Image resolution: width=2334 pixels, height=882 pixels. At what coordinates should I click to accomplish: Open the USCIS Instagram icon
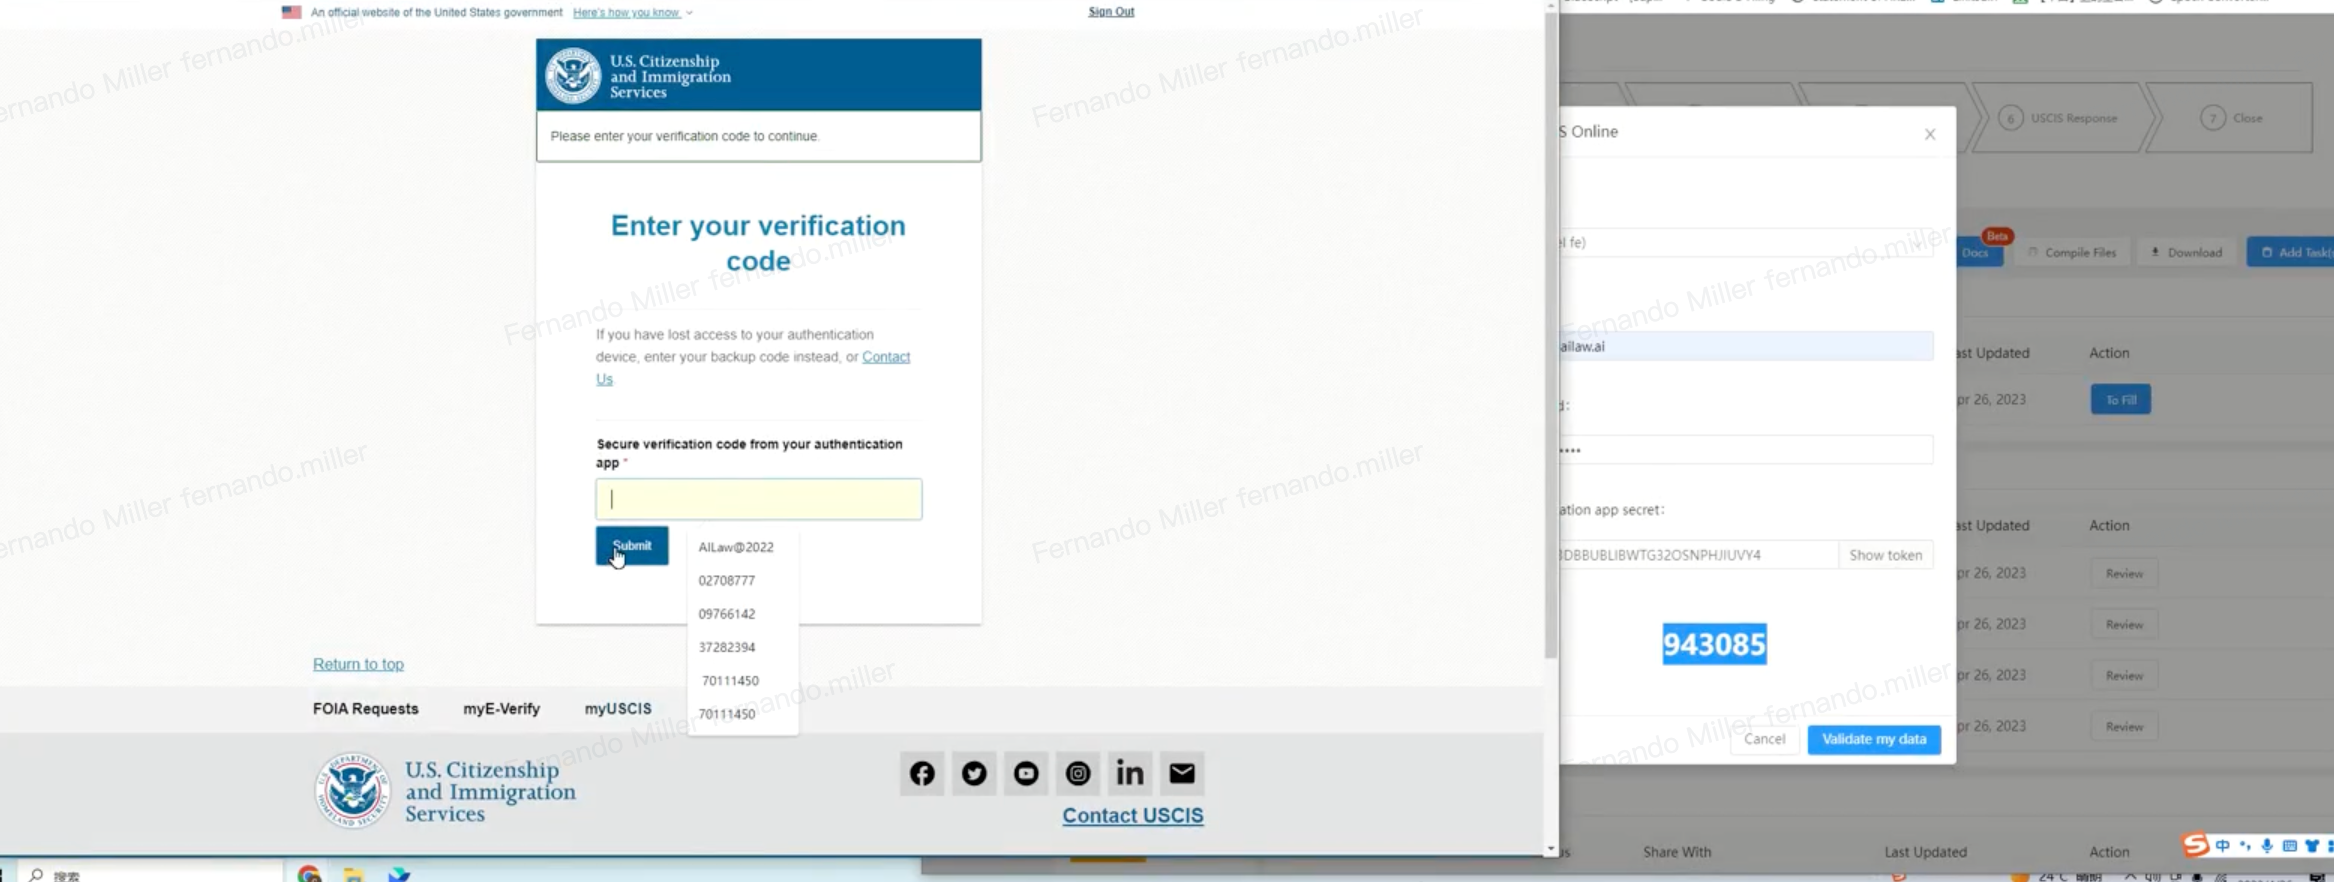pos(1077,773)
